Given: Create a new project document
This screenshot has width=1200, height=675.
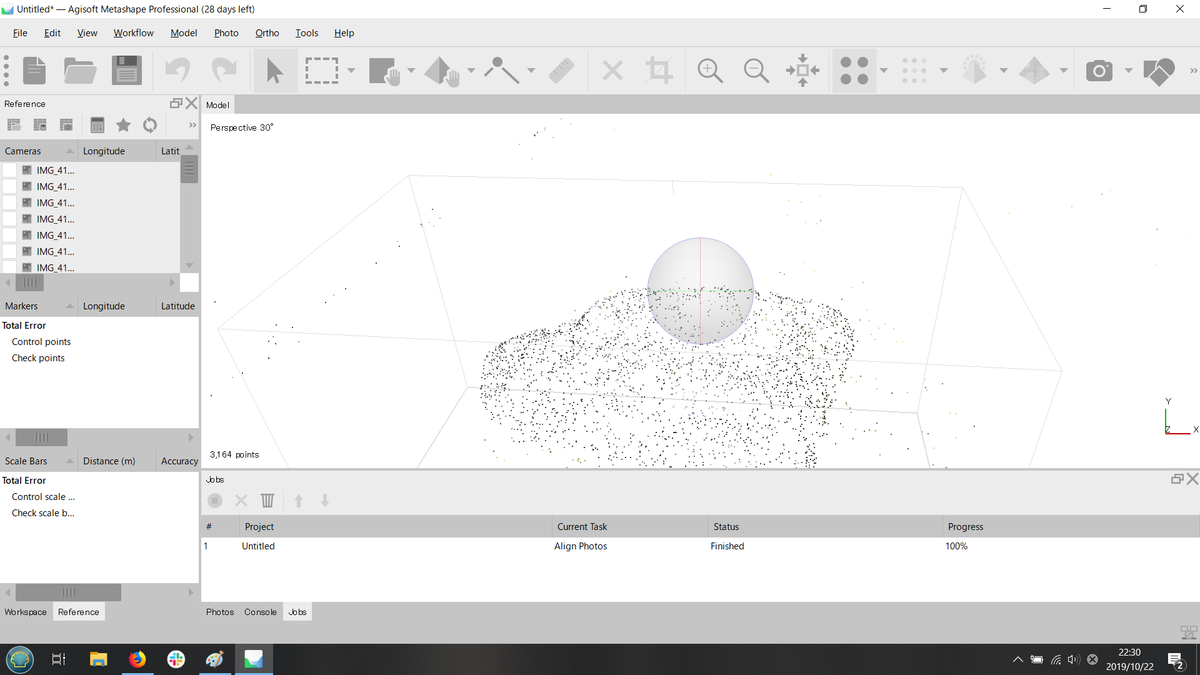Looking at the screenshot, I should click(x=34, y=70).
